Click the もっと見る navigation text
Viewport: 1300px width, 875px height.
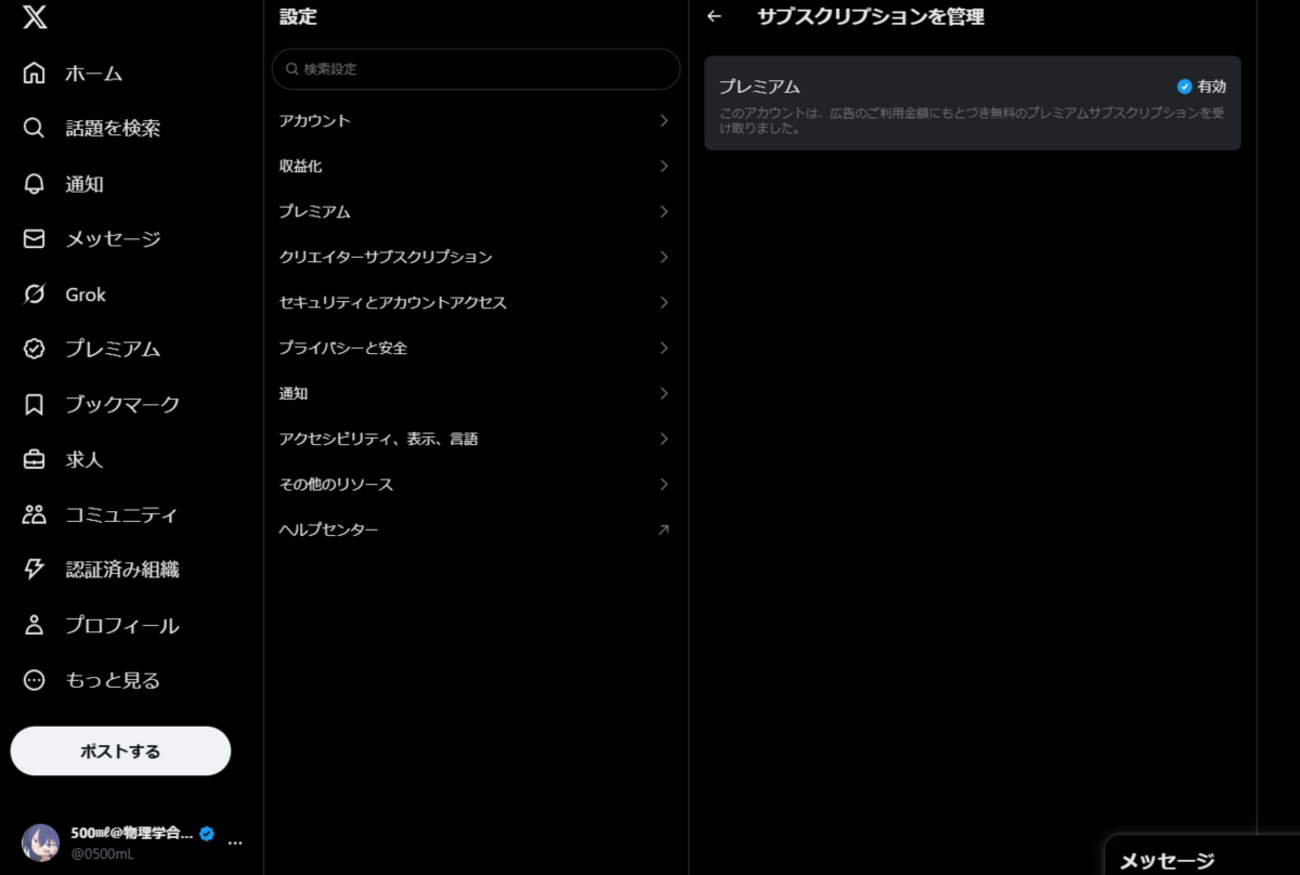[x=113, y=680]
